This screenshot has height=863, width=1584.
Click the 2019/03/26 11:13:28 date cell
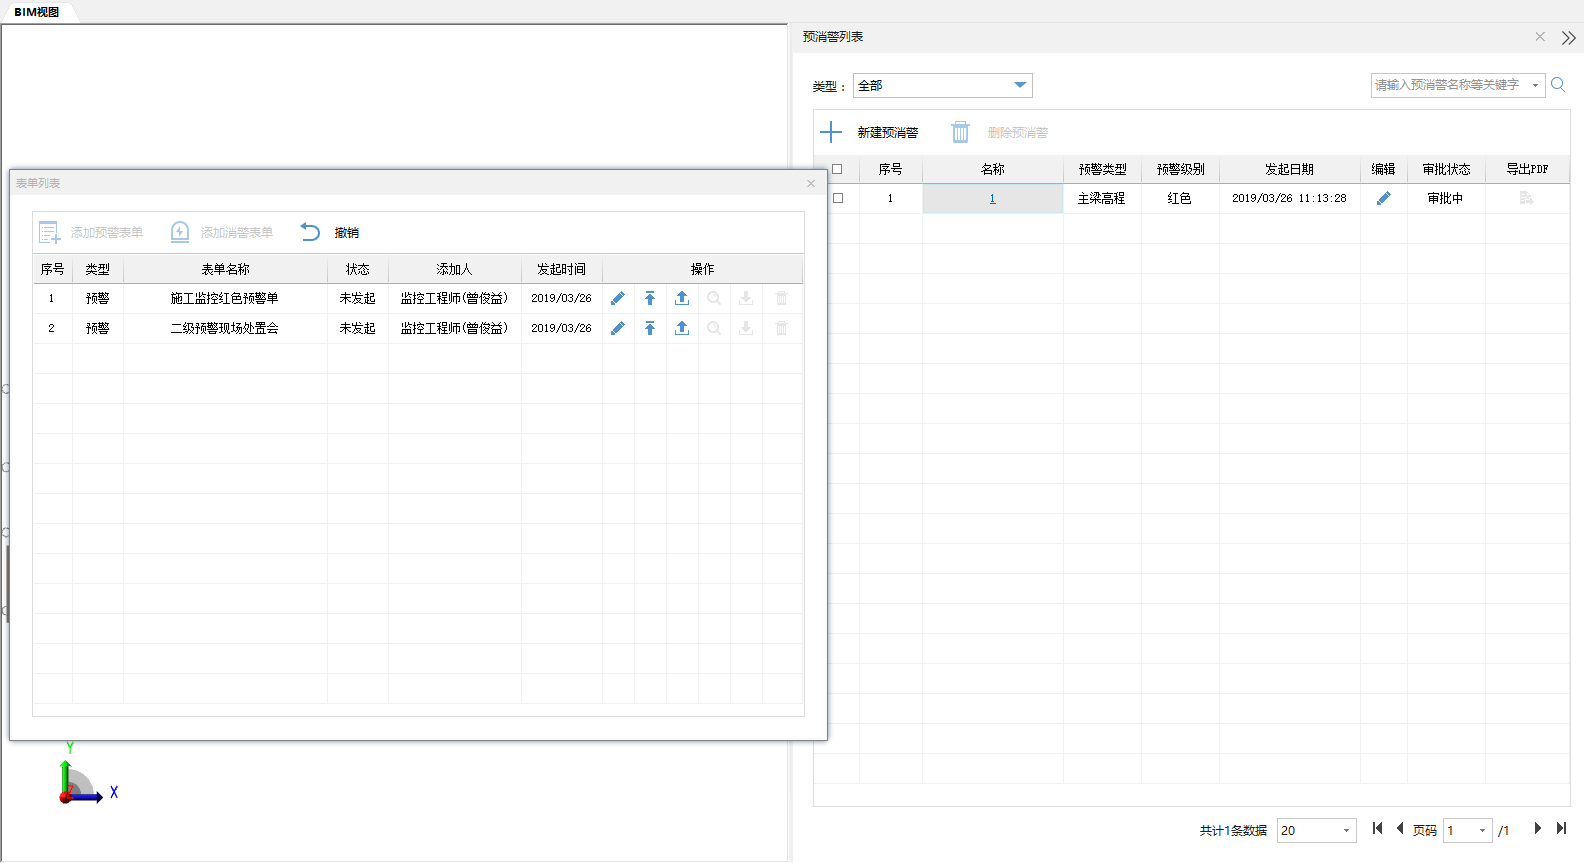pyautogui.click(x=1289, y=198)
